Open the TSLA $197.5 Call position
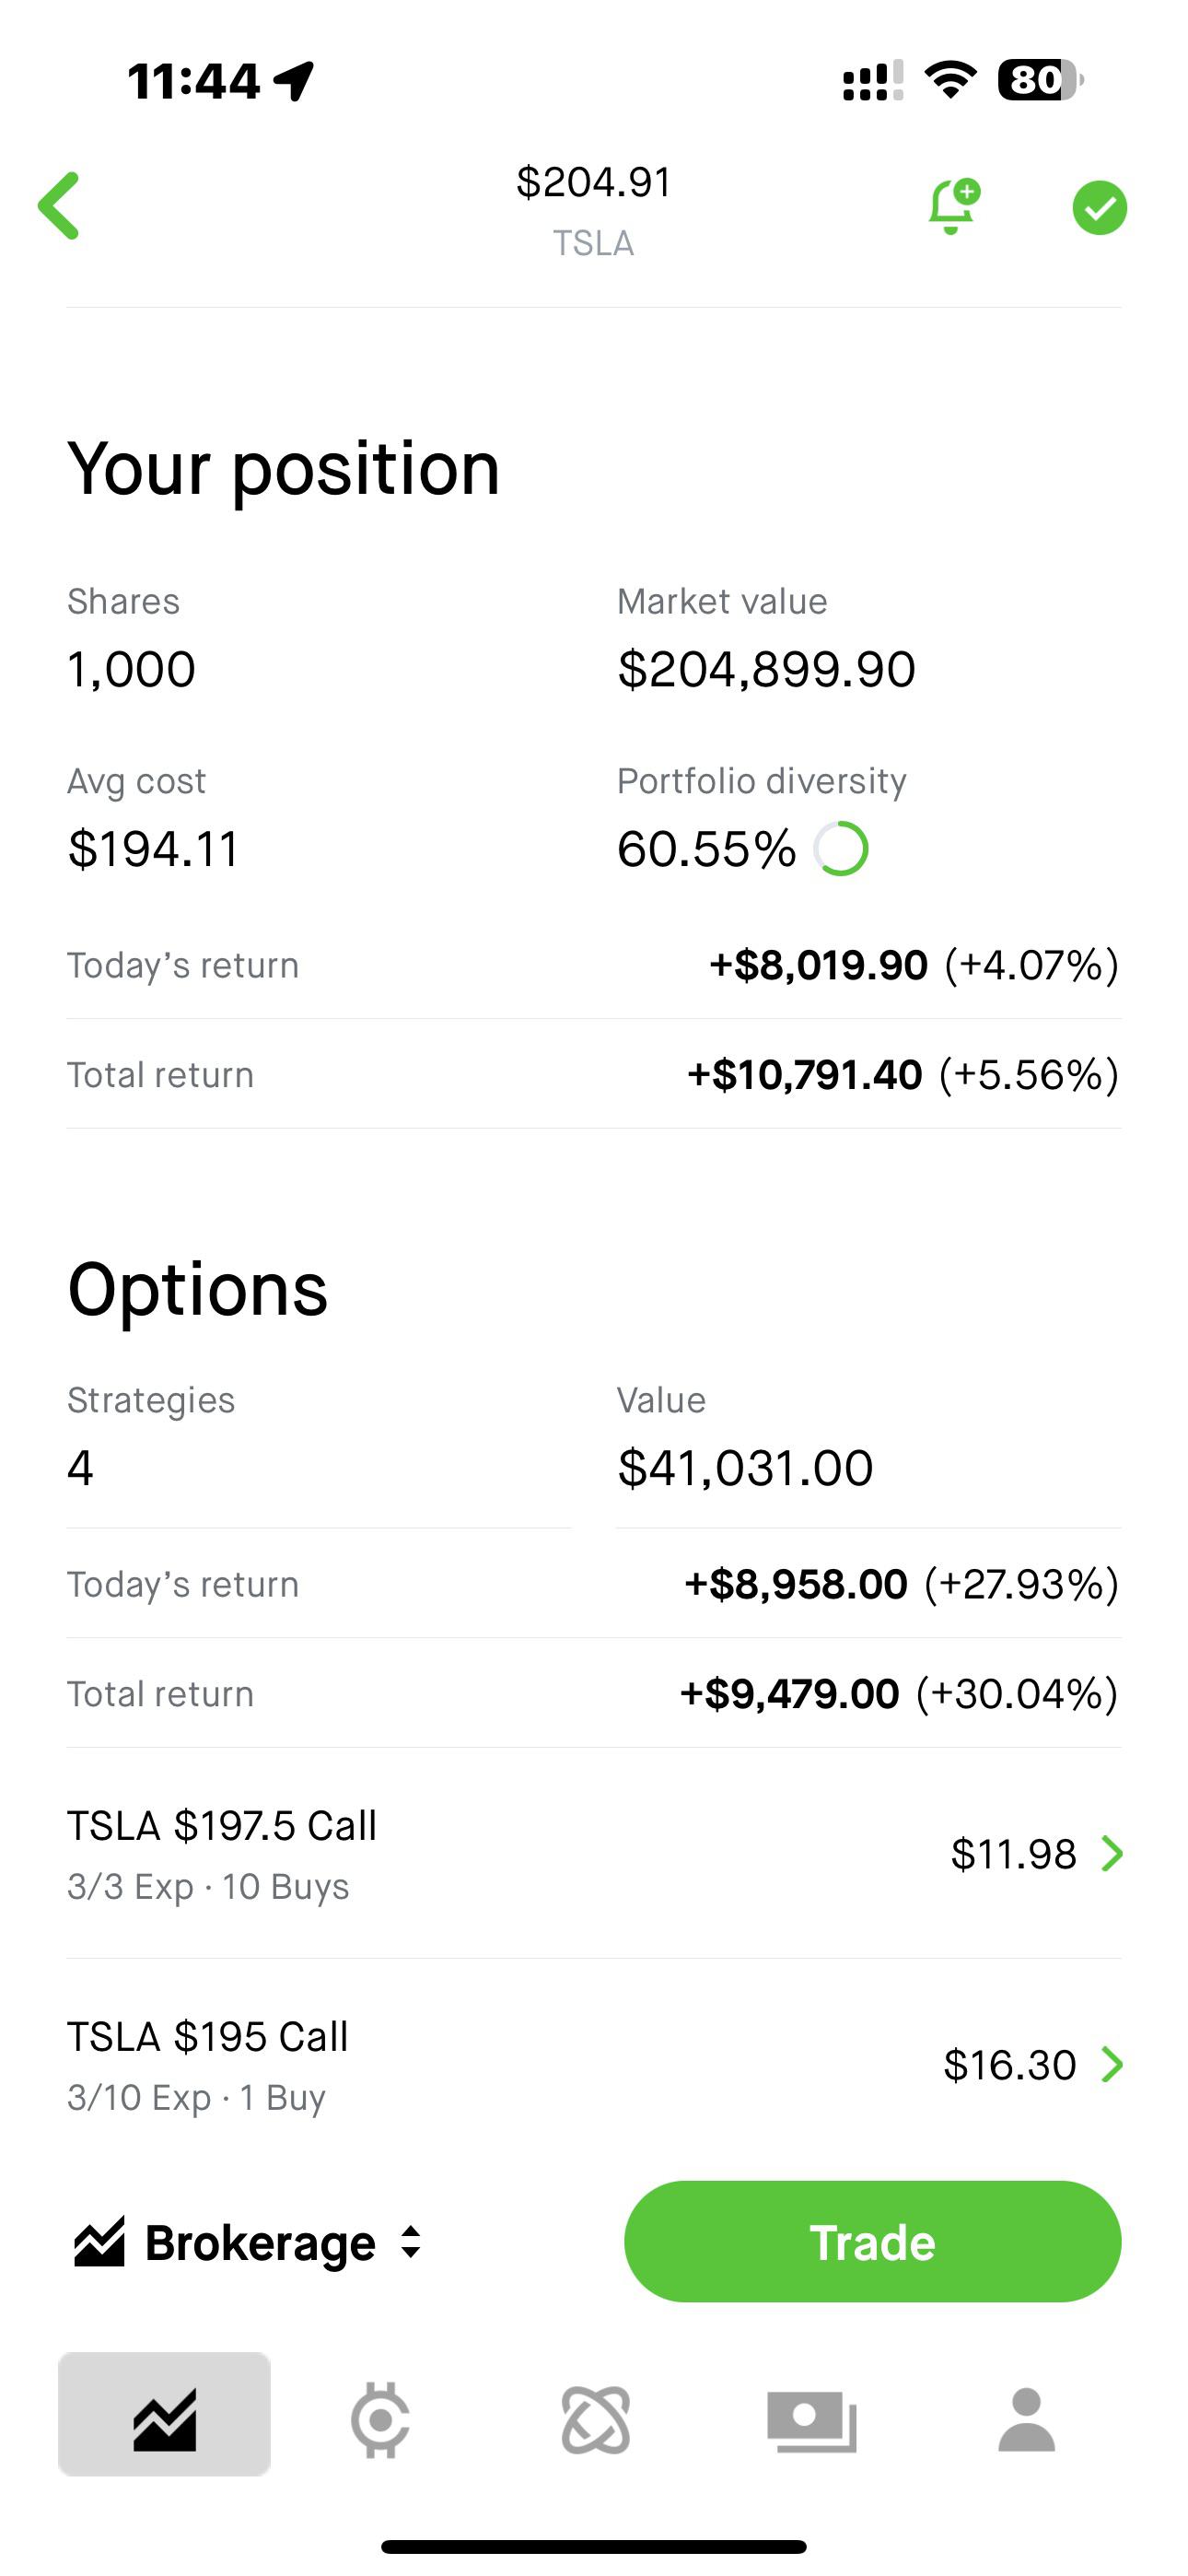Screen dimensions: 1188x2576 pos(222,1854)
